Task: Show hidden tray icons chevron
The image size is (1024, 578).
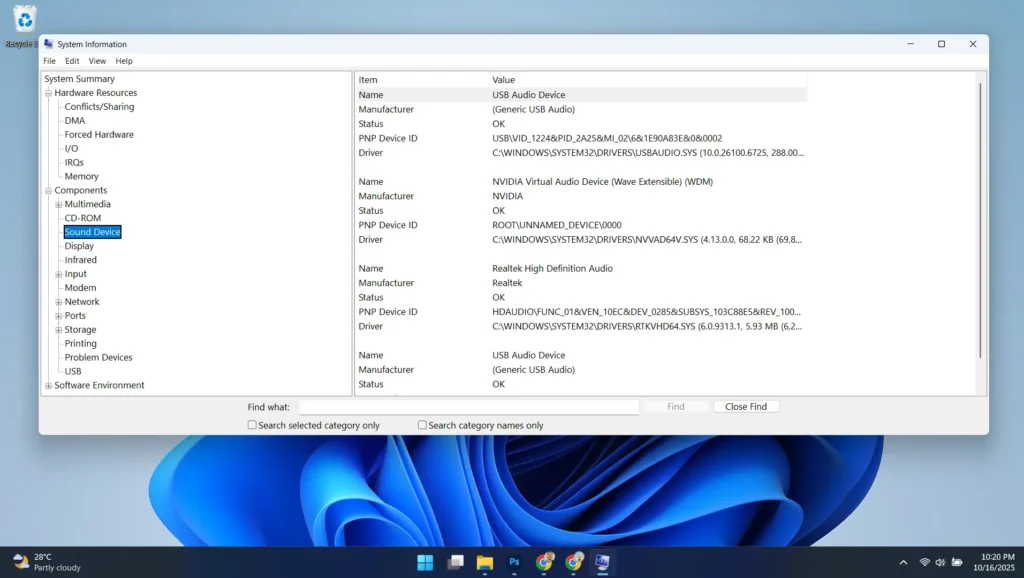Action: coord(903,562)
